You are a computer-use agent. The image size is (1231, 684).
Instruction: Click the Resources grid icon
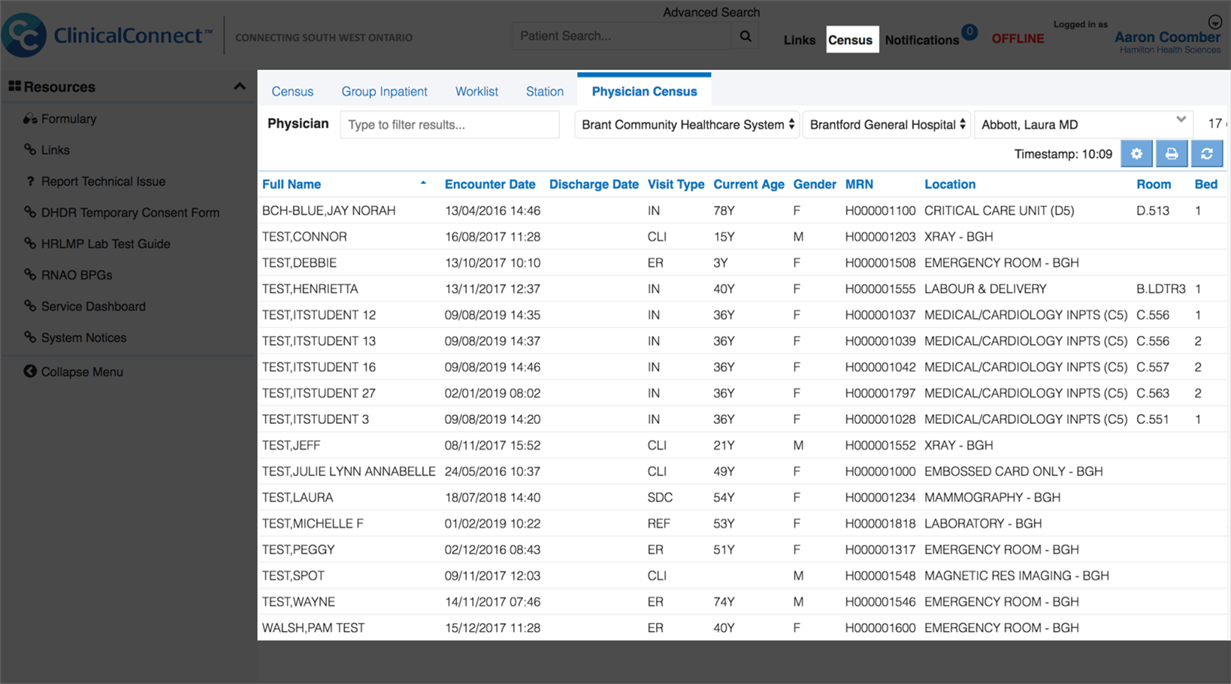click(15, 87)
